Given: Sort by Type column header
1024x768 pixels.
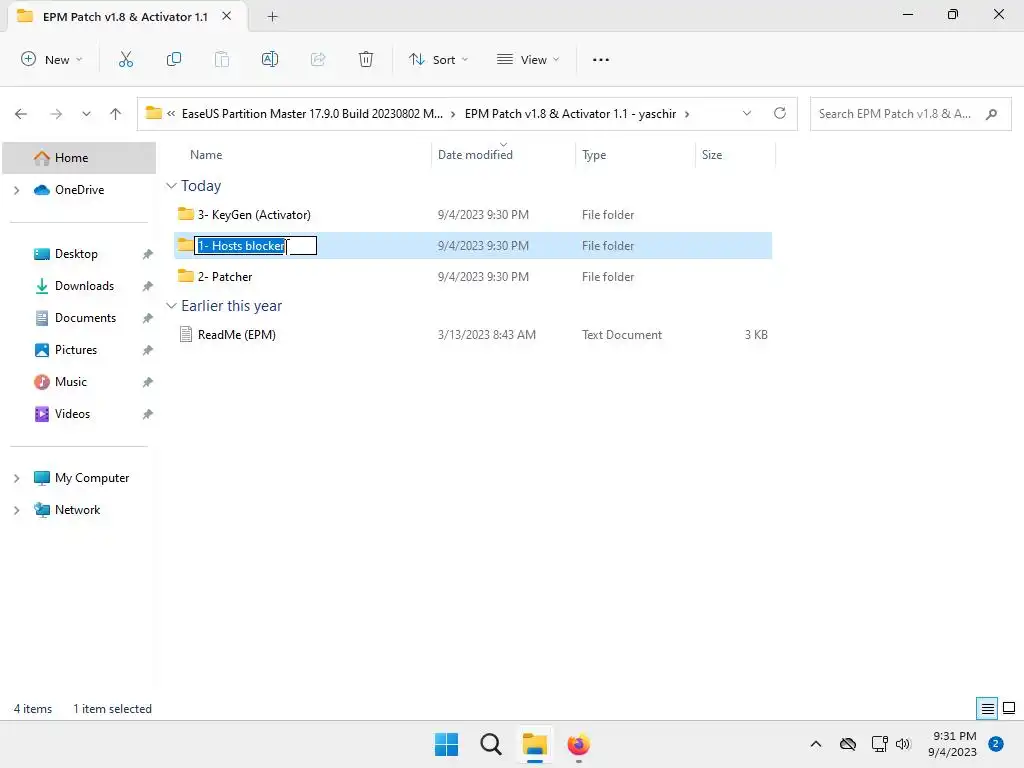Looking at the screenshot, I should pyautogui.click(x=594, y=155).
